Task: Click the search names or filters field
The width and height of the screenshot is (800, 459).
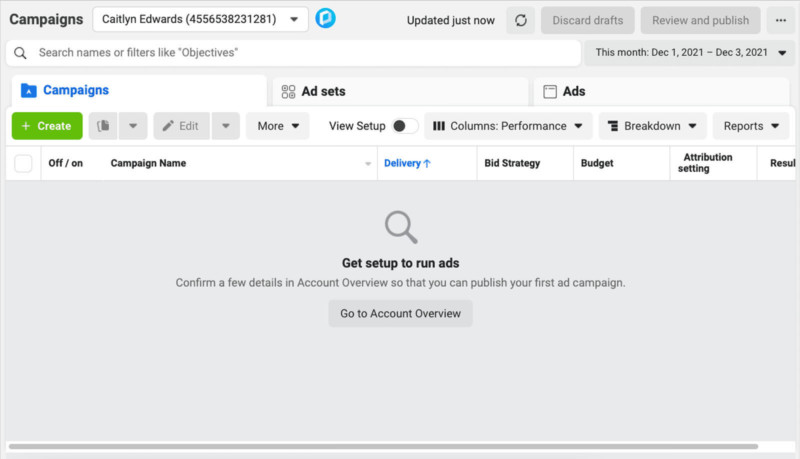Action: 300,52
